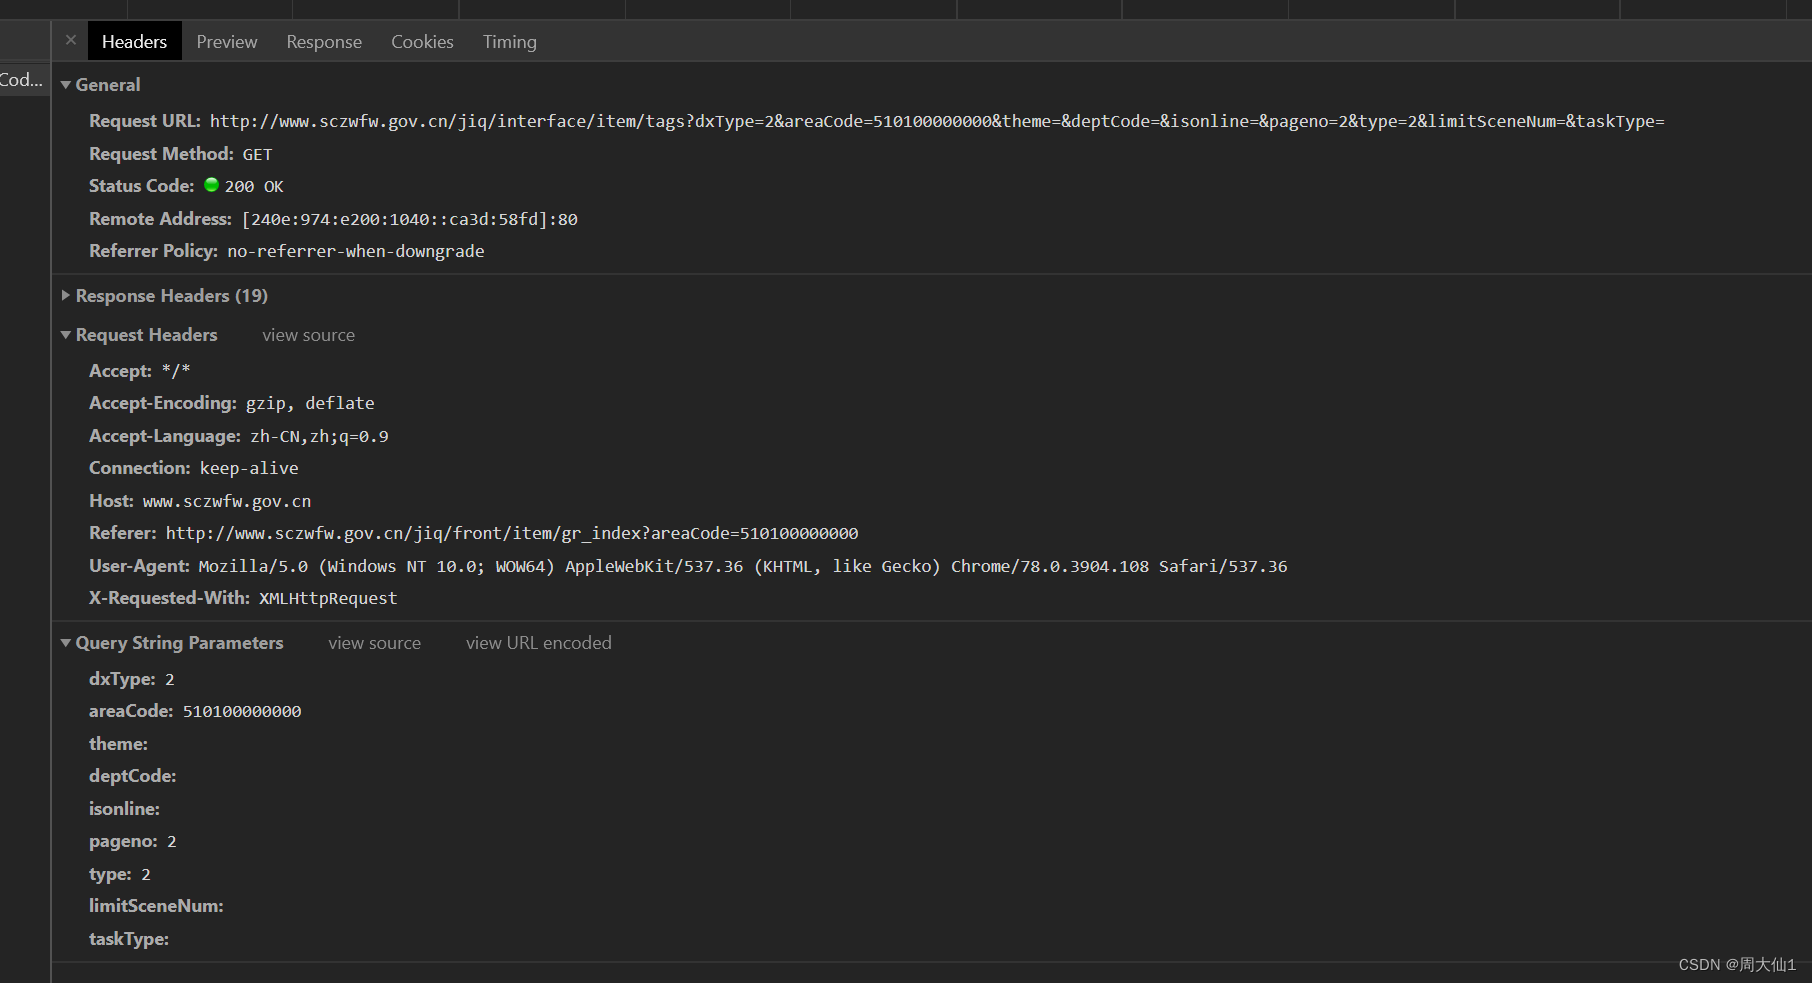This screenshot has width=1812, height=983.
Task: Select the Headers tab
Action: 134,41
